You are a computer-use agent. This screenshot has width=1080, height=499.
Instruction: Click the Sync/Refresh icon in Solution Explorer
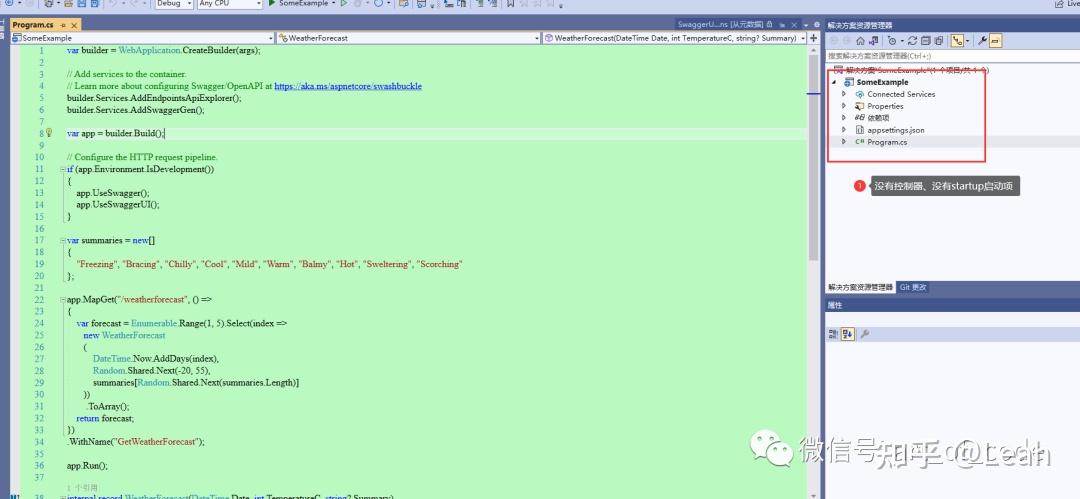pyautogui.click(x=913, y=41)
